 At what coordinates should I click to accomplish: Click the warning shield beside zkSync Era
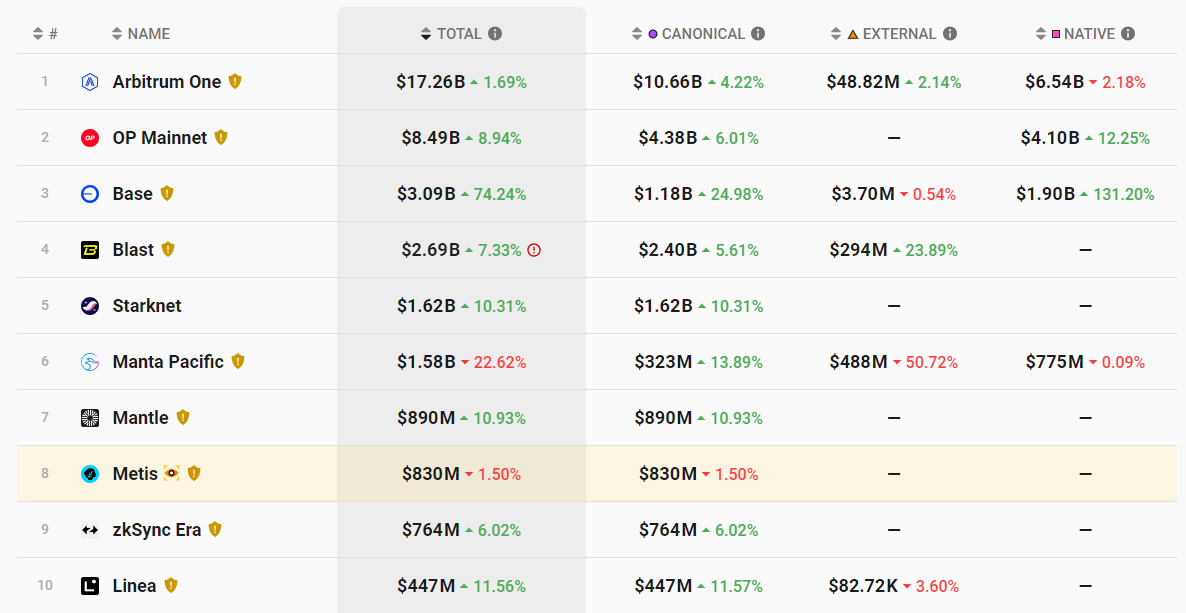coord(215,529)
